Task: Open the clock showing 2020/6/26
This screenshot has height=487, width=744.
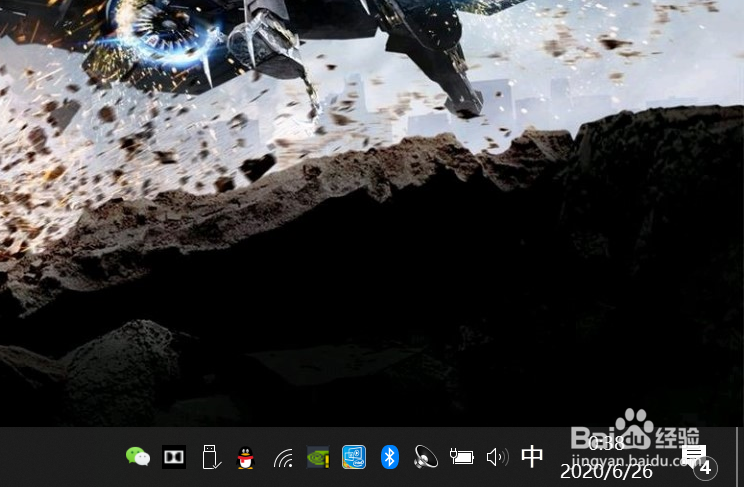Action: (x=606, y=457)
